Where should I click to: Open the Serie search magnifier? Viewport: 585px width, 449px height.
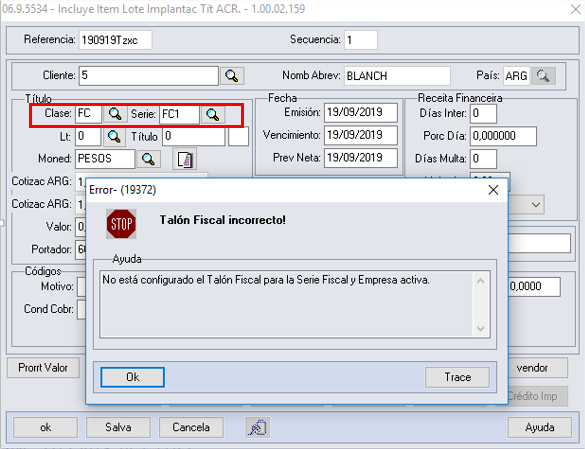tap(213, 115)
